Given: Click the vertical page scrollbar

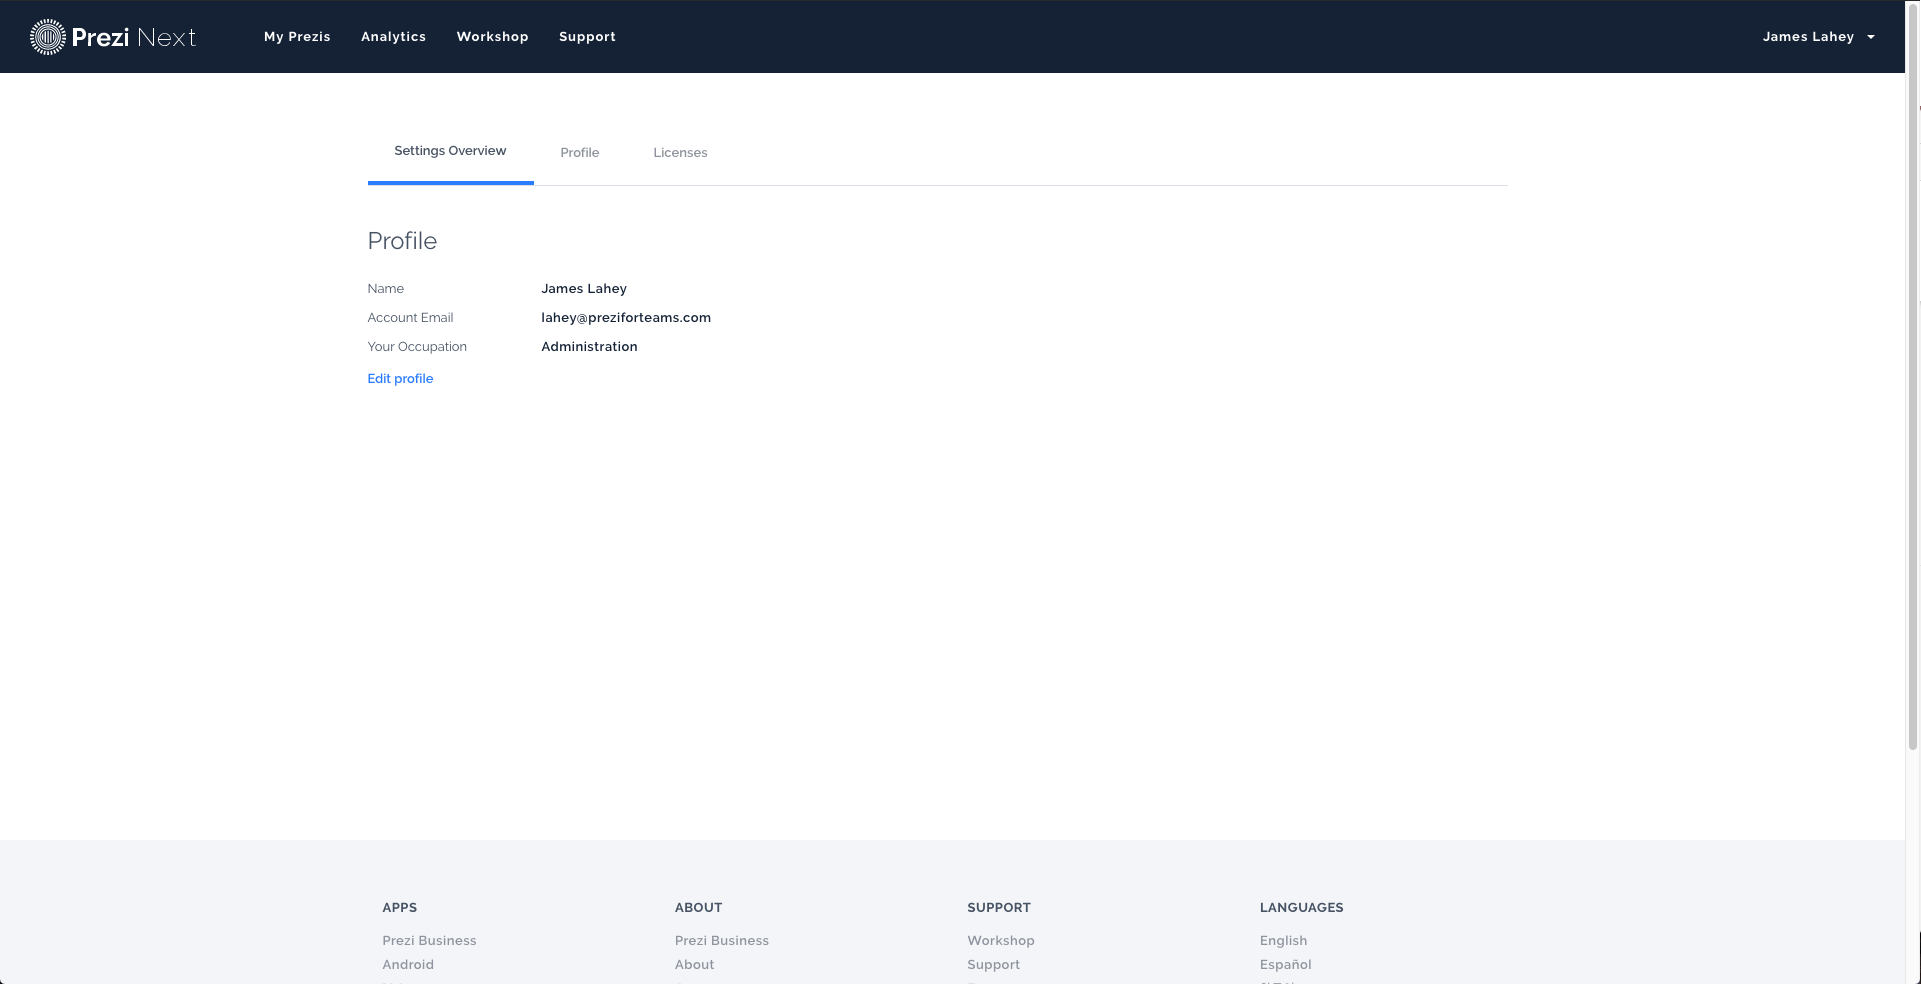Looking at the screenshot, I should (1913, 400).
